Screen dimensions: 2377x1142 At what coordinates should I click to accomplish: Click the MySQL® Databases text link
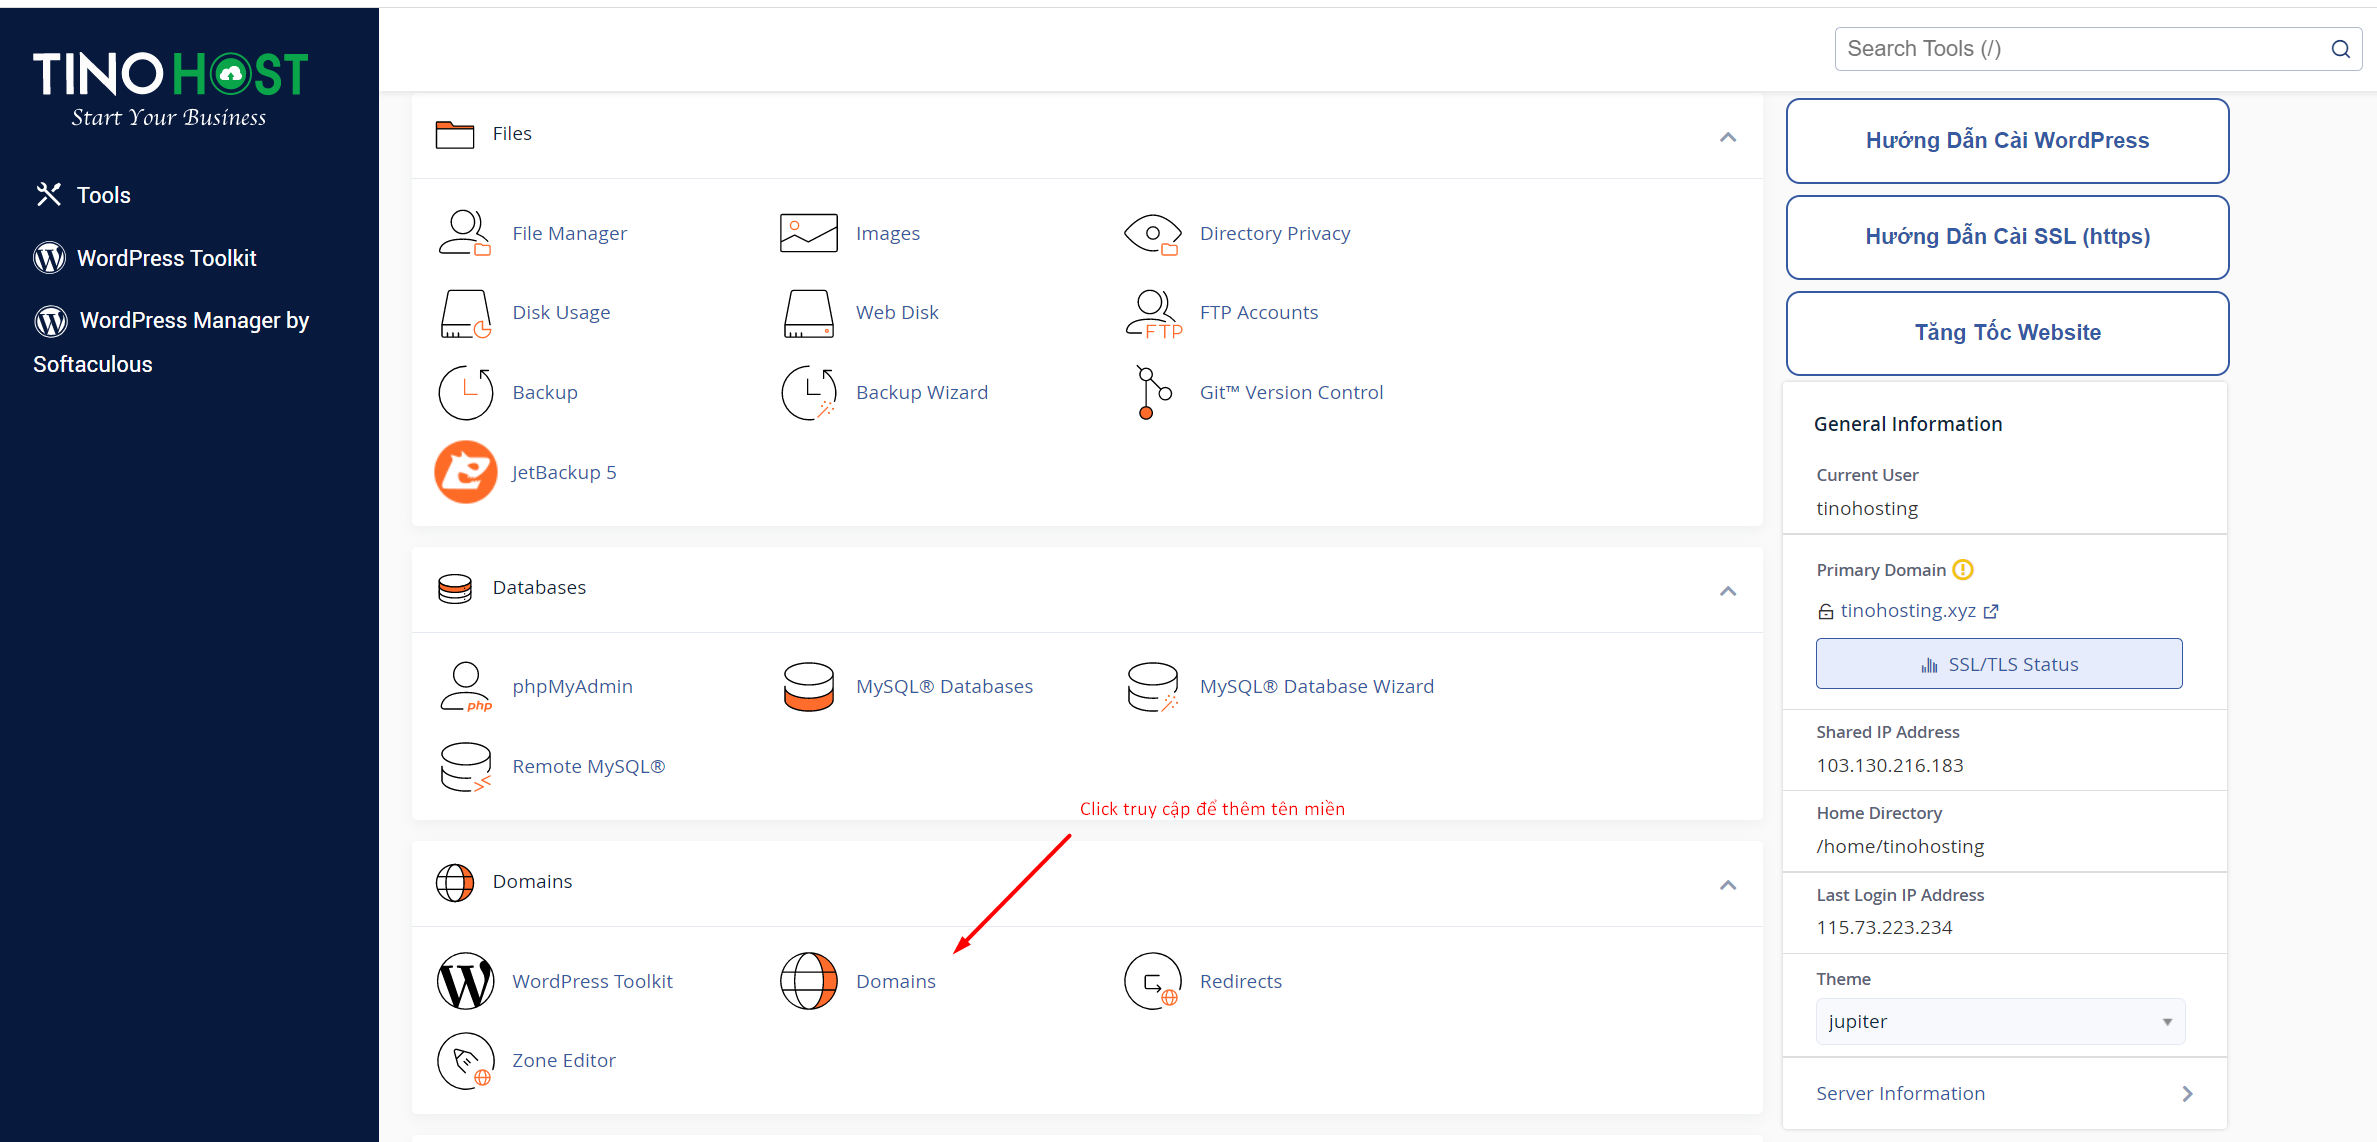[944, 687]
